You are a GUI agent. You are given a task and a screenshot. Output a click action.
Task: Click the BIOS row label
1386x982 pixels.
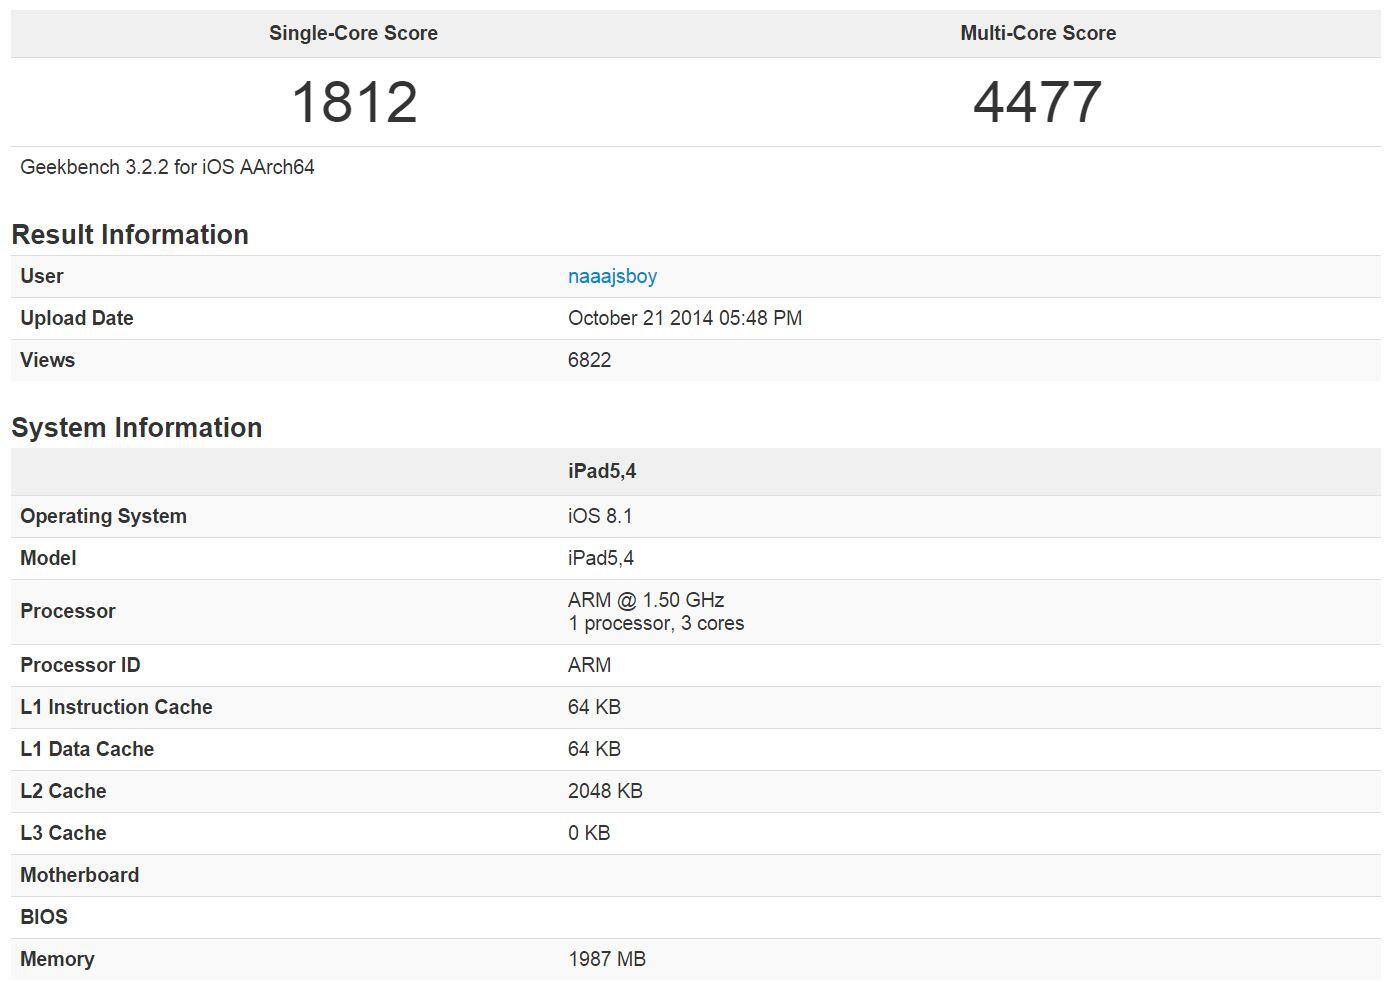[44, 917]
